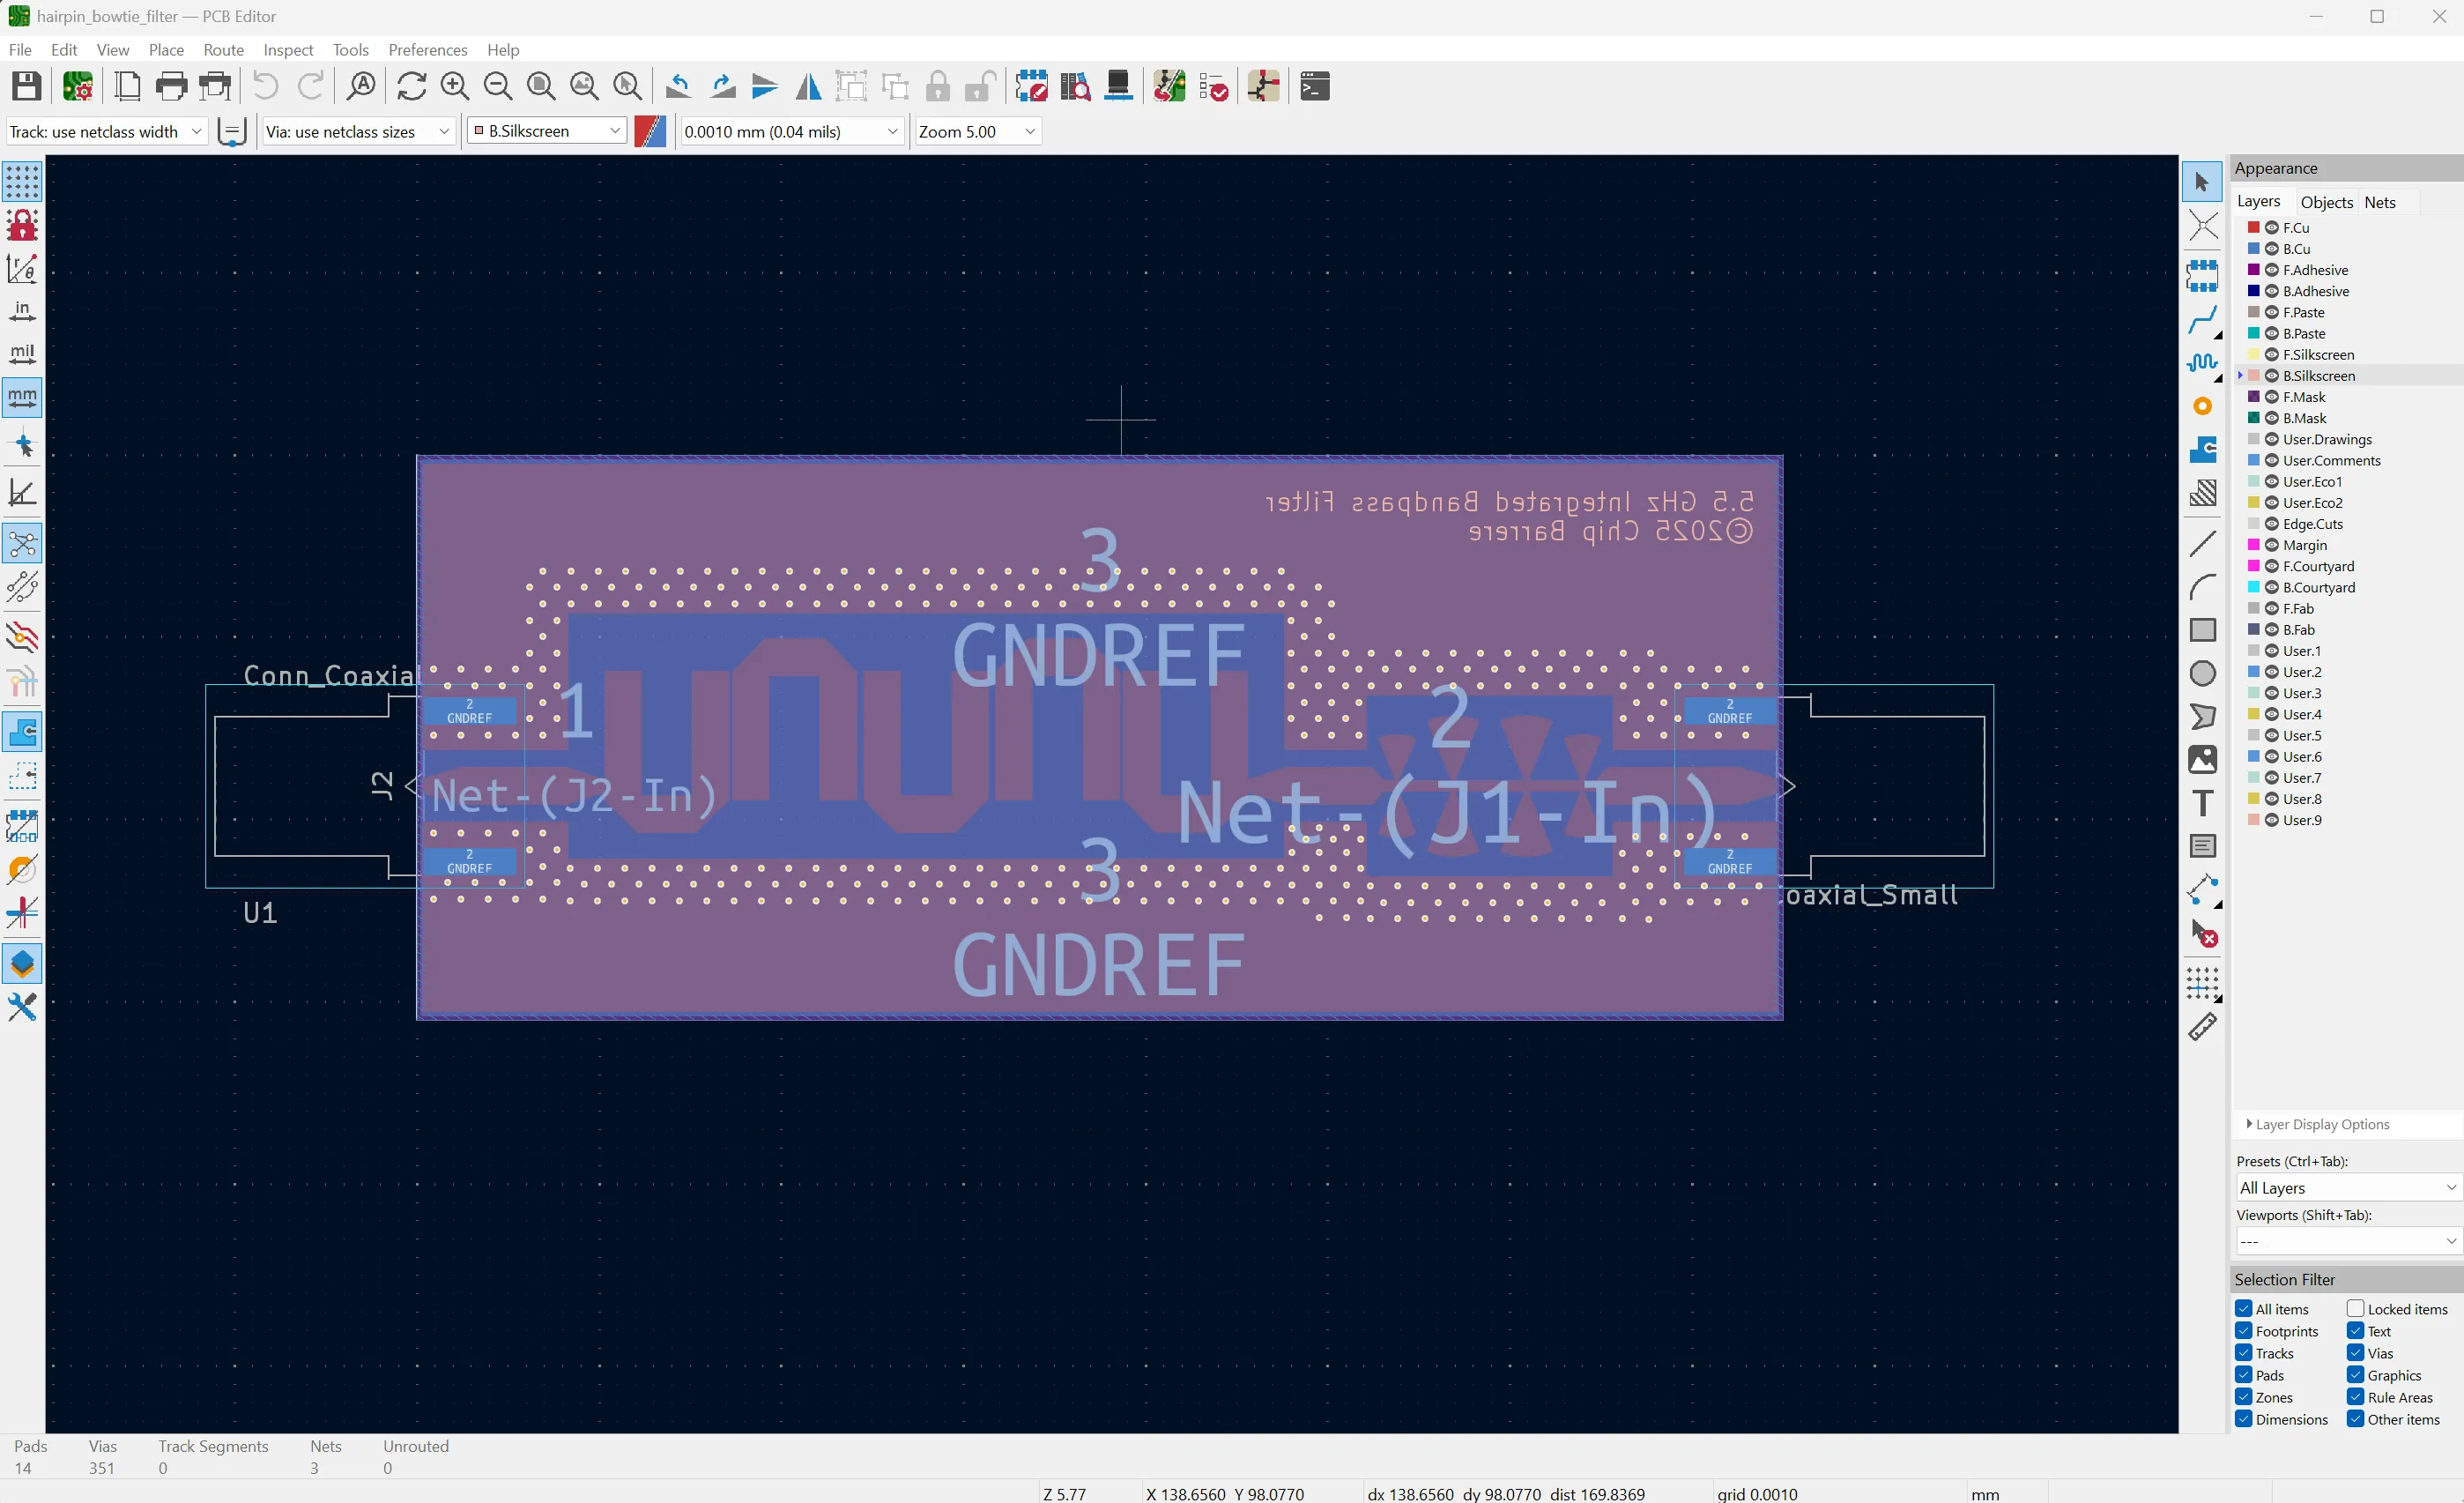Switch units to millimeters
Screen dimensions: 2464x1503
[x=22, y=397]
